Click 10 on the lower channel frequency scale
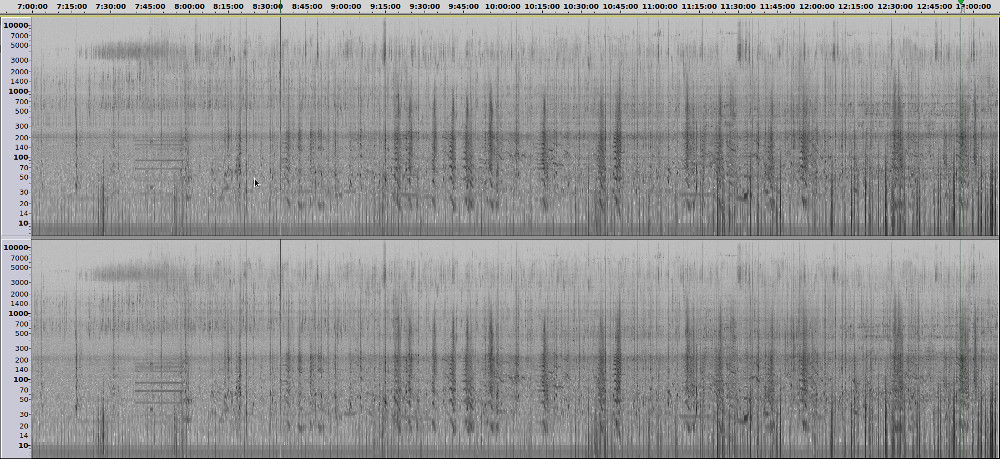The width and height of the screenshot is (1000, 459). tap(23, 445)
